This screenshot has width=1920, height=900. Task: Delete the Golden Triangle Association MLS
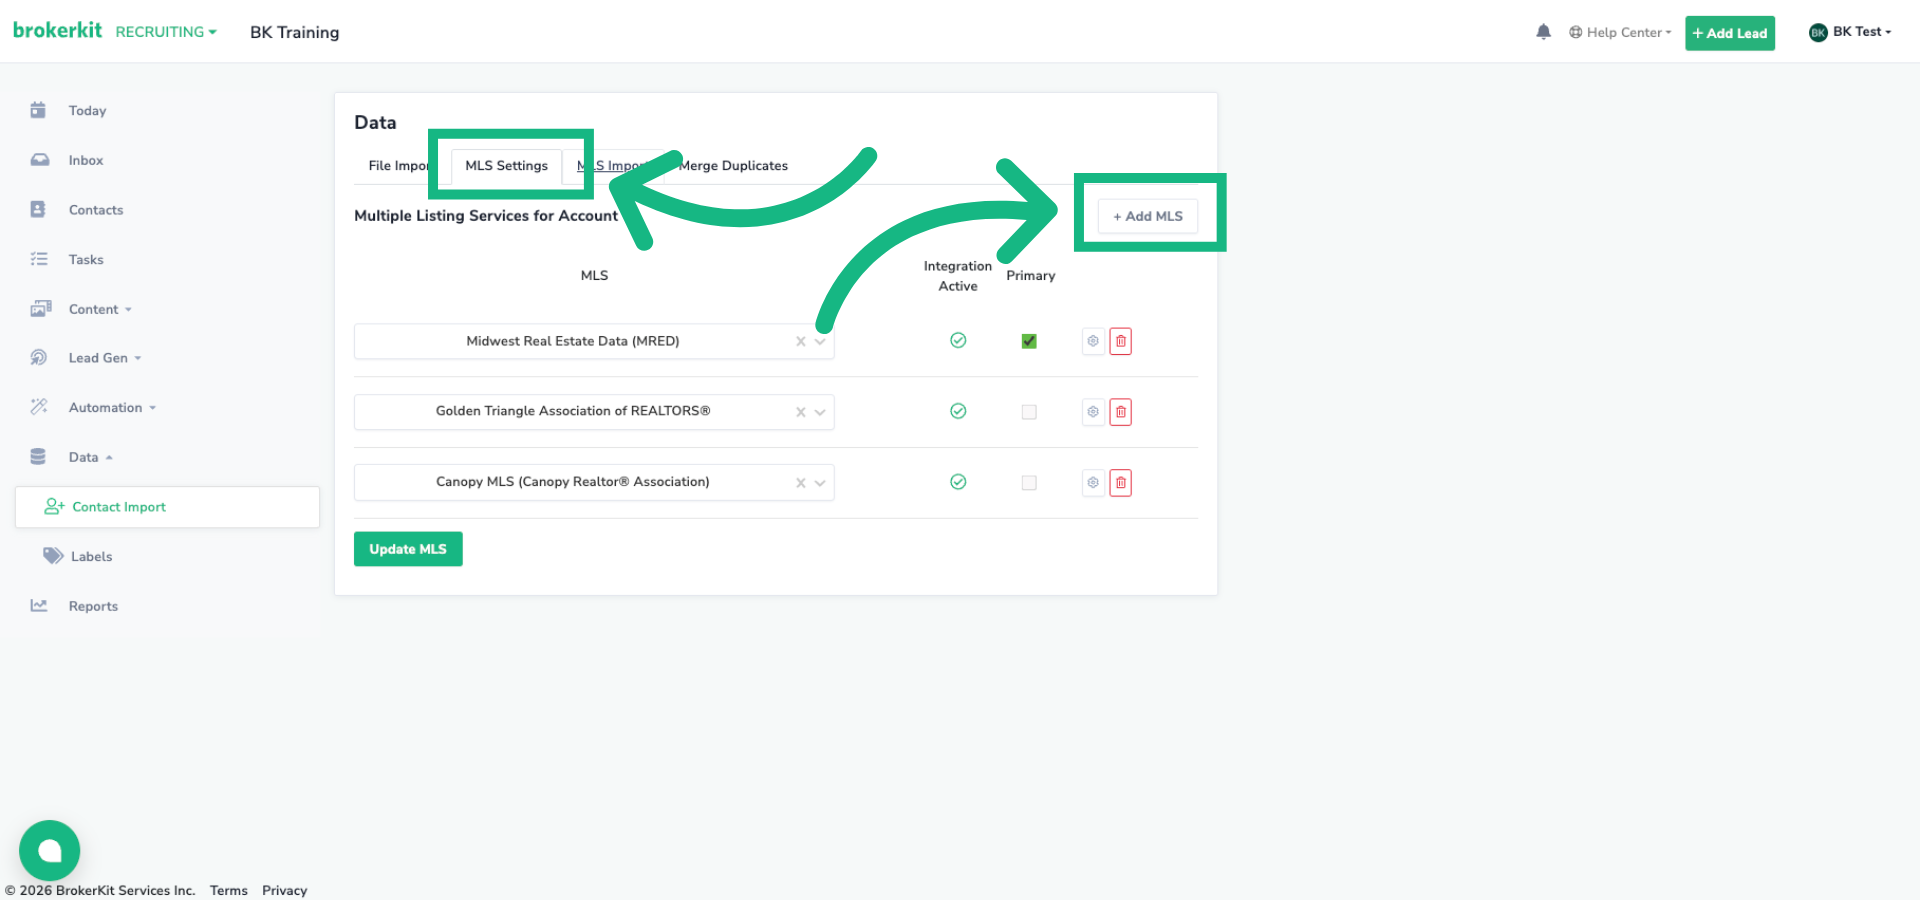pyautogui.click(x=1121, y=411)
